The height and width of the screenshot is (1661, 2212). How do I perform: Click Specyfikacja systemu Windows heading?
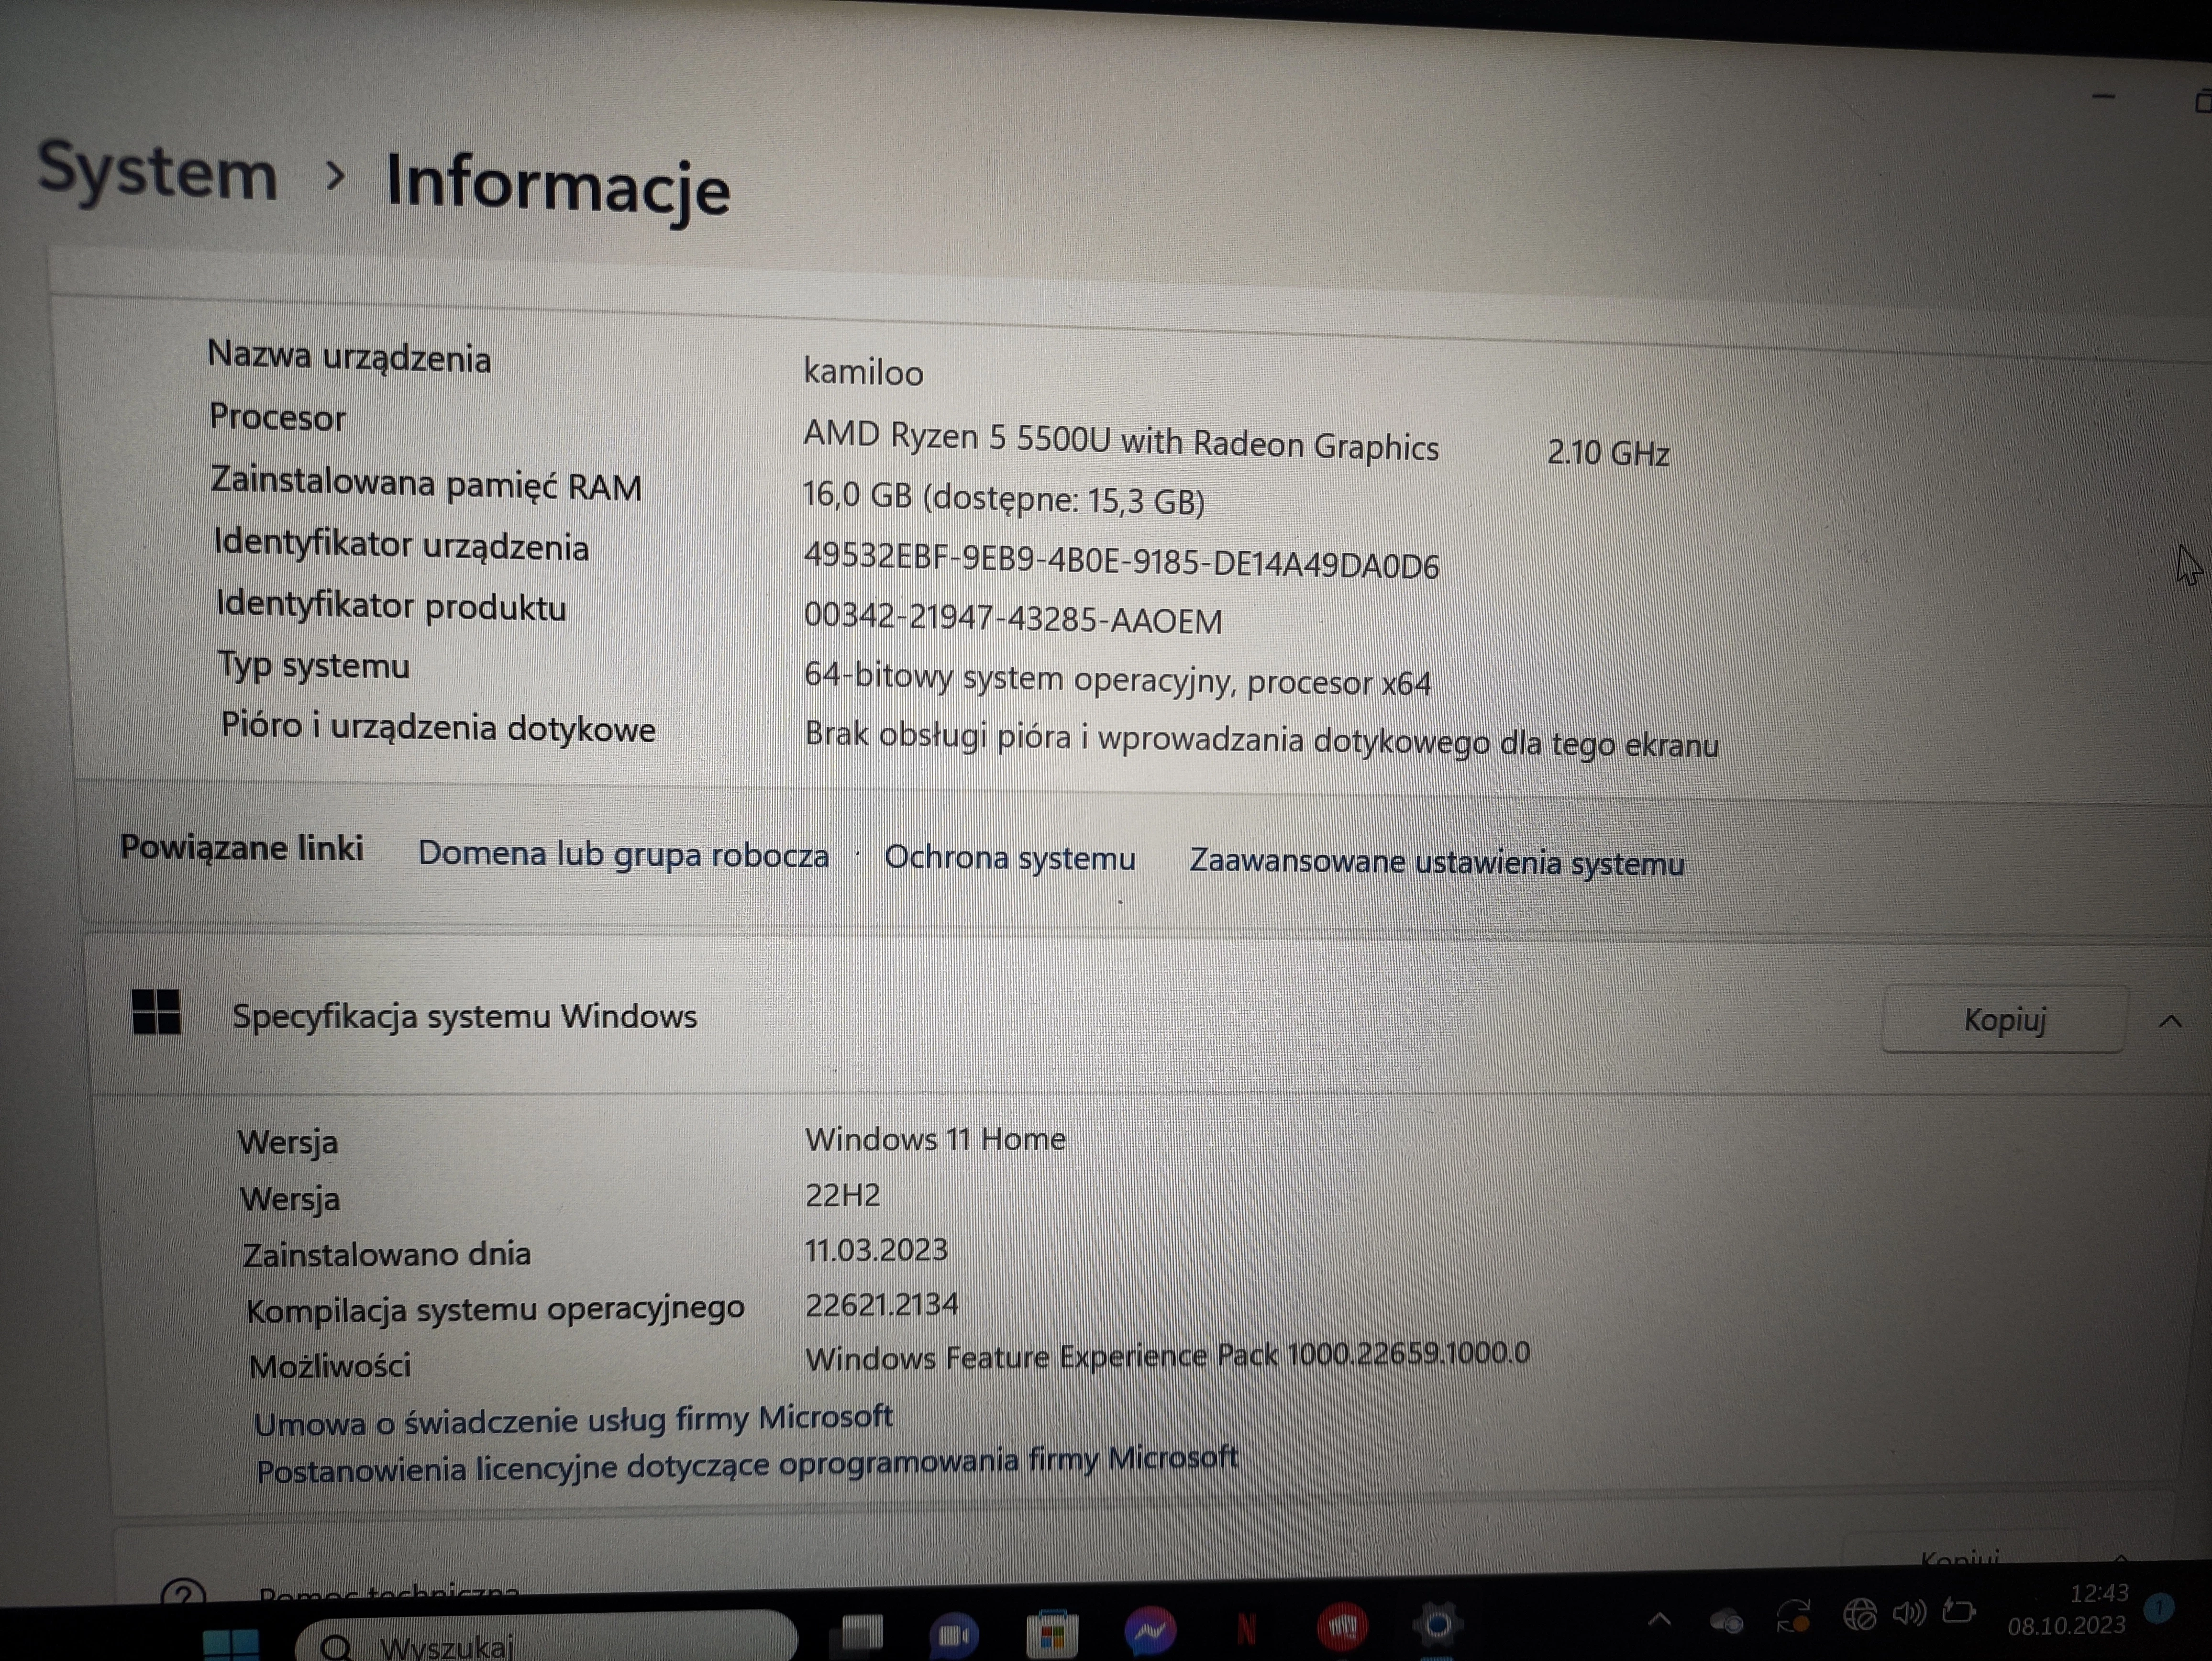(x=464, y=1016)
